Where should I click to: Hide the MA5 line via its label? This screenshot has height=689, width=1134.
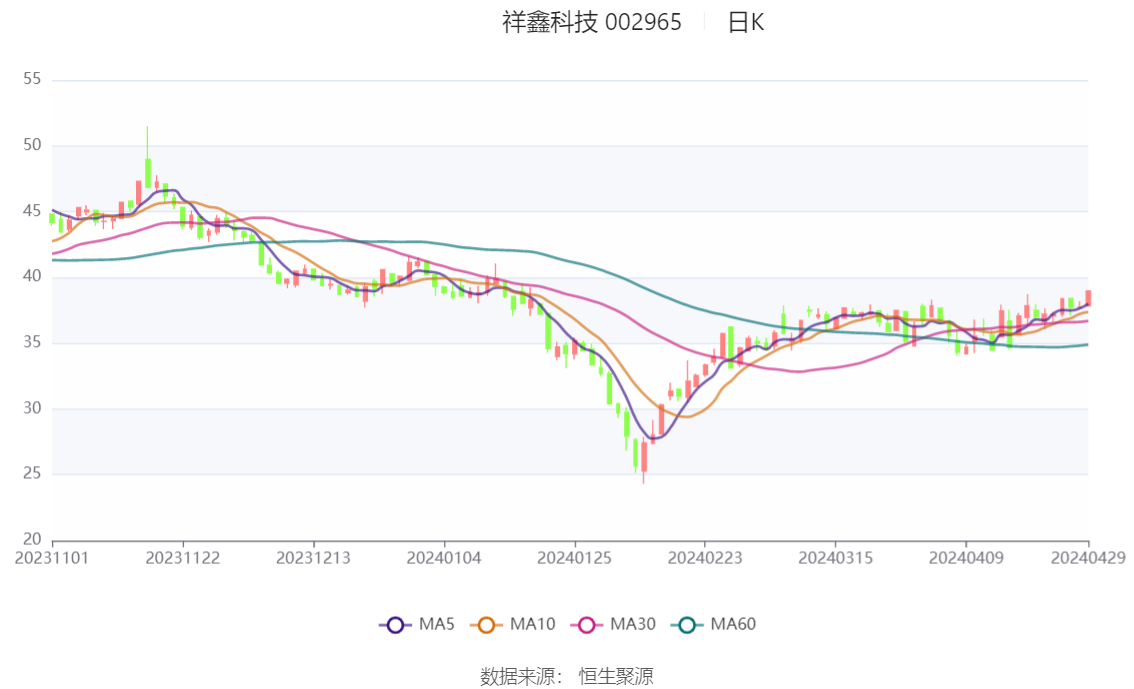tap(437, 624)
